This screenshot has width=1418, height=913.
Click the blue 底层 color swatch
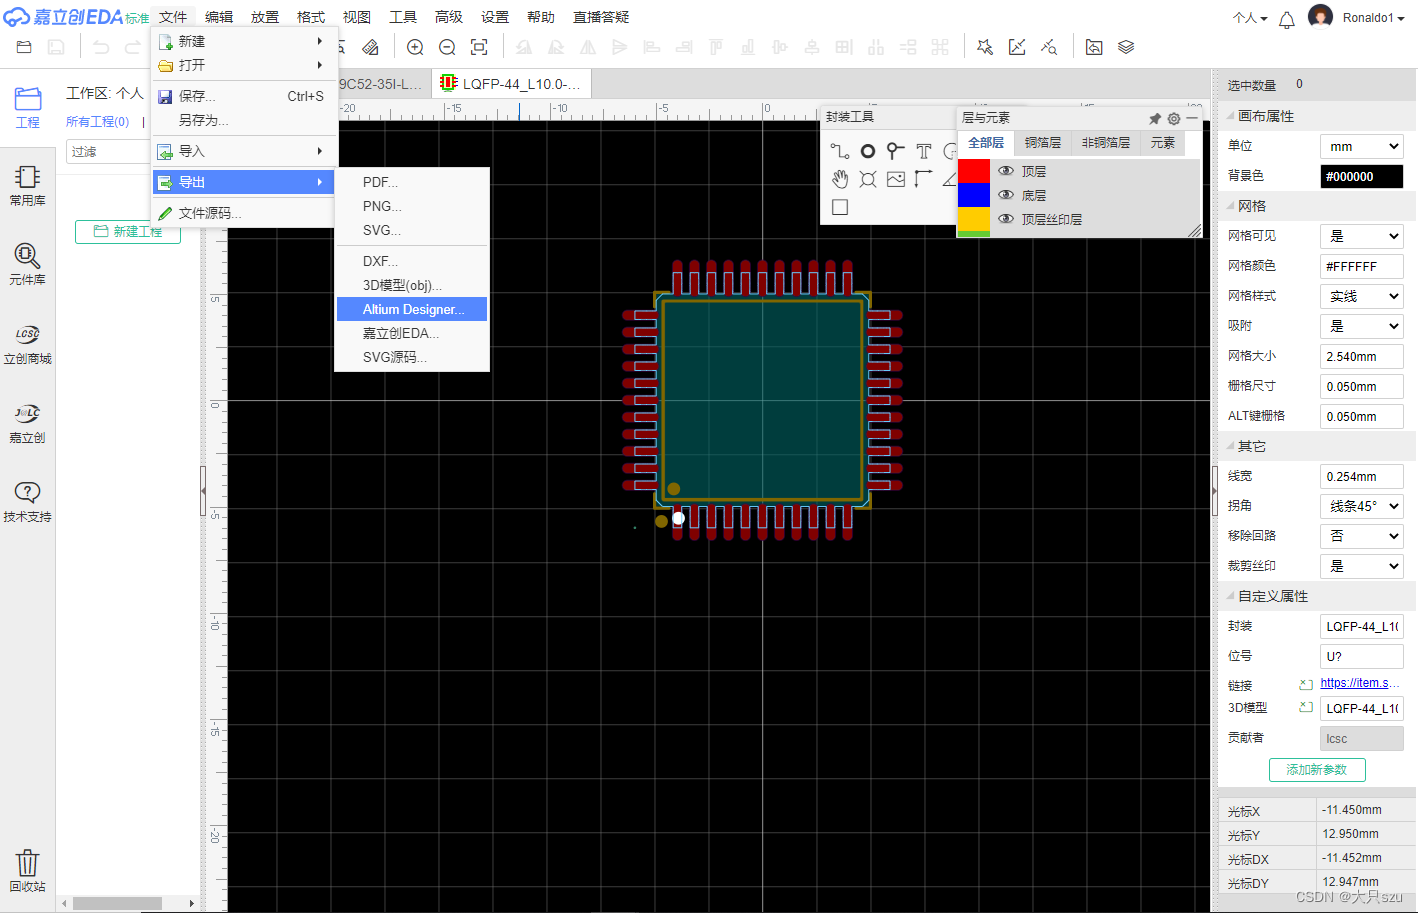point(974,195)
